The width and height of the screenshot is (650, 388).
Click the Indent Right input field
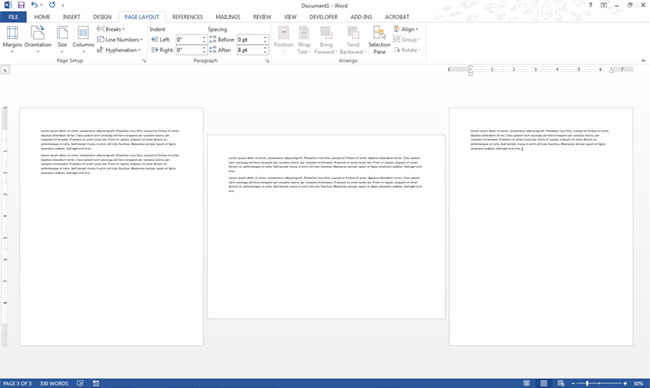tap(189, 50)
